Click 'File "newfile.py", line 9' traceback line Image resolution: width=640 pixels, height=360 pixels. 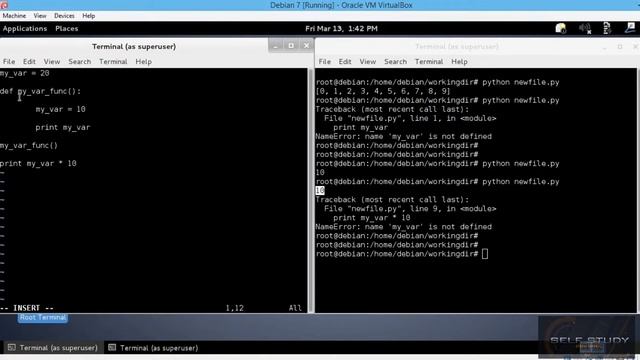[x=410, y=209]
